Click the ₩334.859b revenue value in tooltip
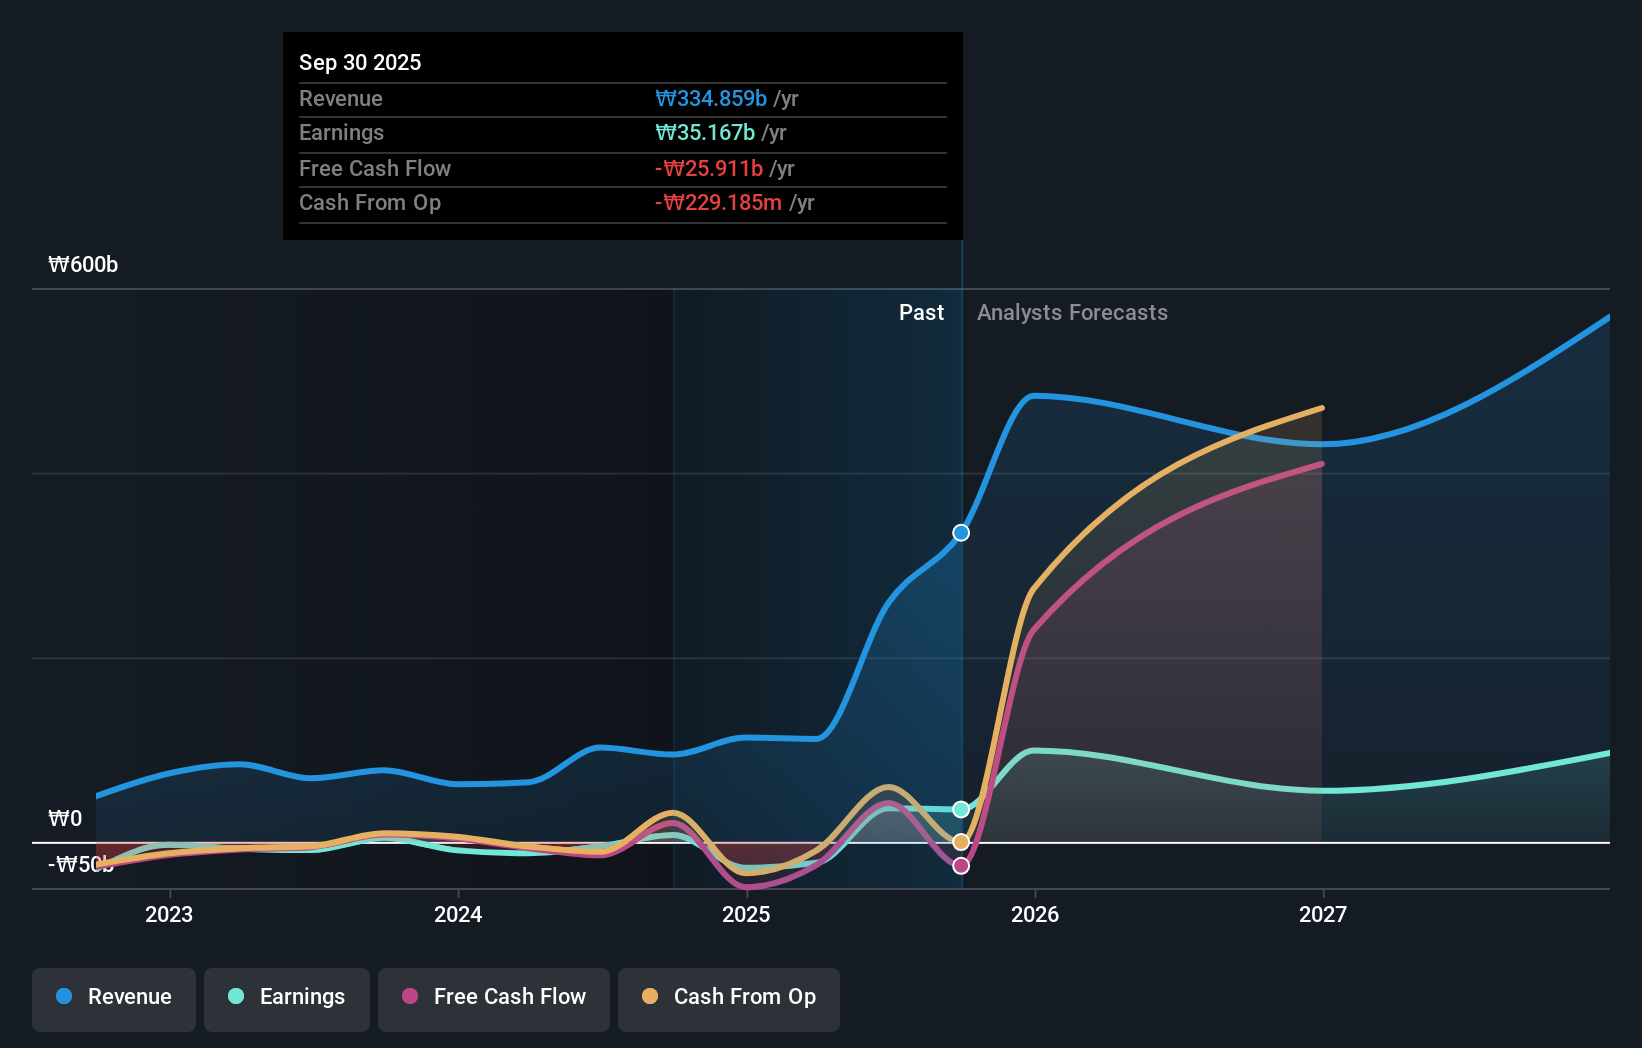This screenshot has height=1048, width=1642. tap(711, 99)
